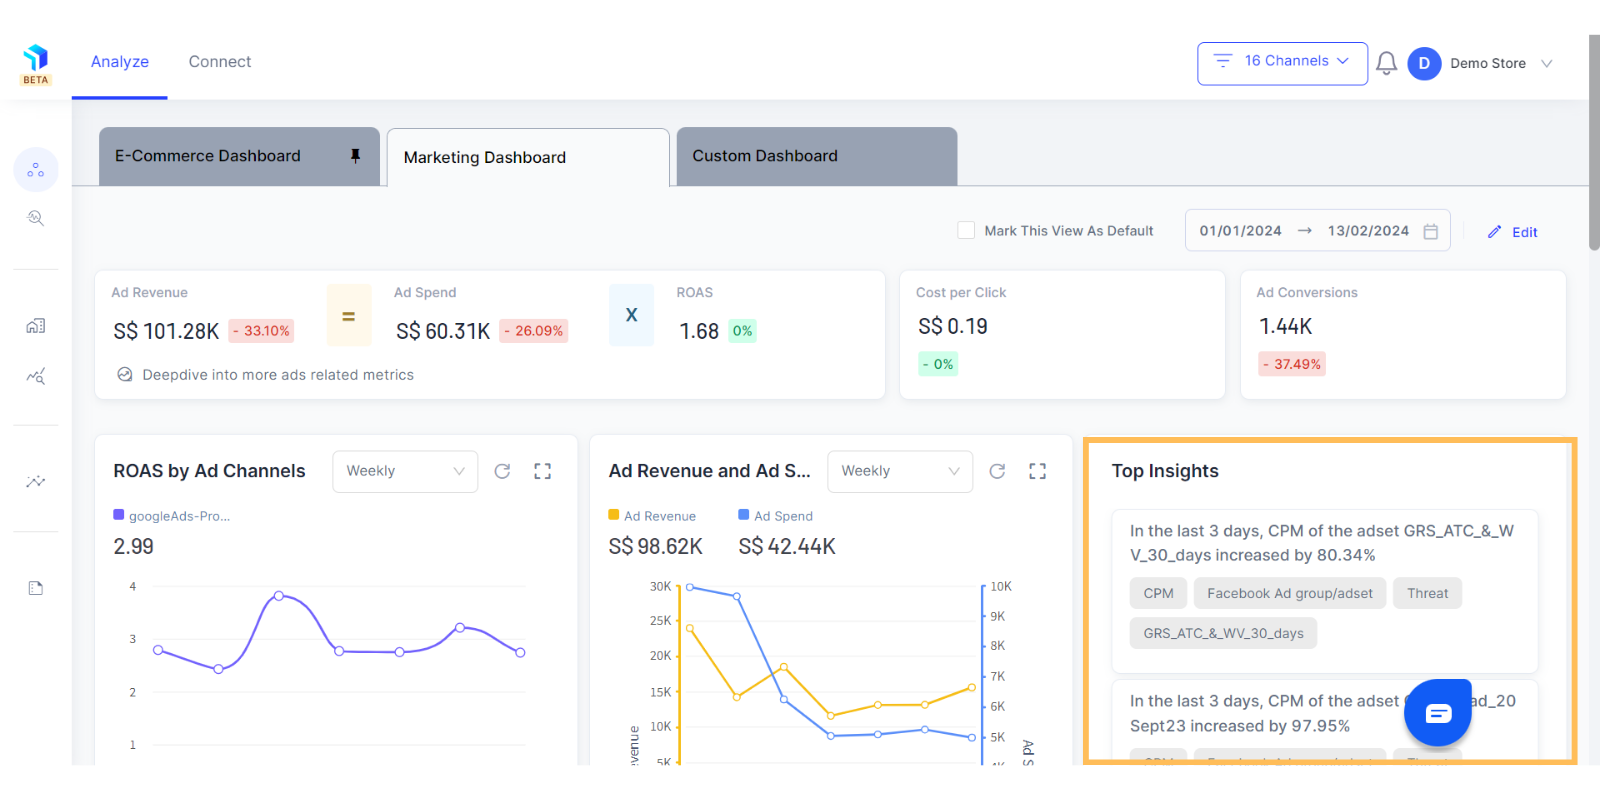Click the Cost per Click S$ 0.19 value
Screen dimensions: 1600x800
953,326
